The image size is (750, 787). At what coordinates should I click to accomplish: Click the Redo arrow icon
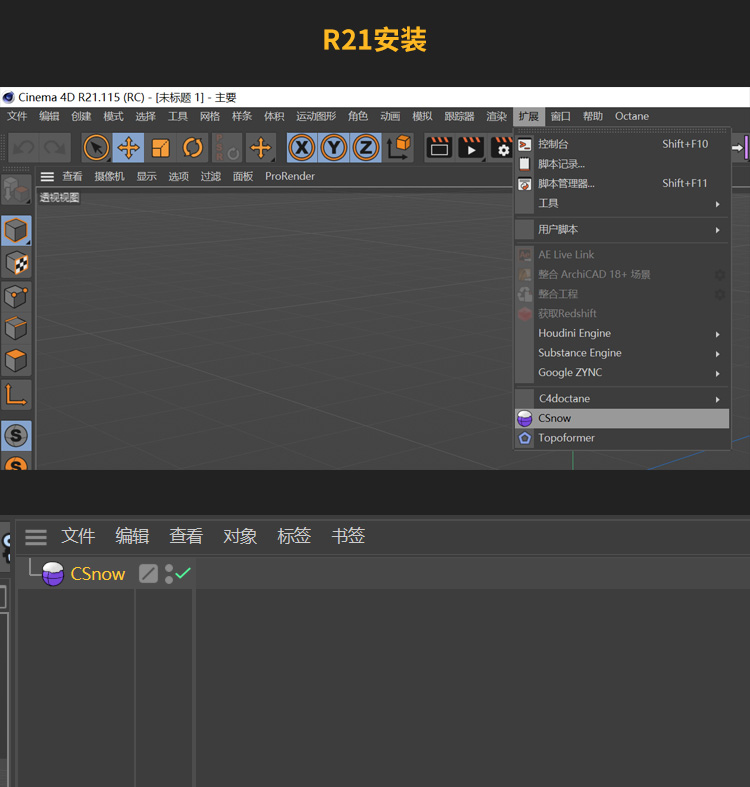pos(55,148)
